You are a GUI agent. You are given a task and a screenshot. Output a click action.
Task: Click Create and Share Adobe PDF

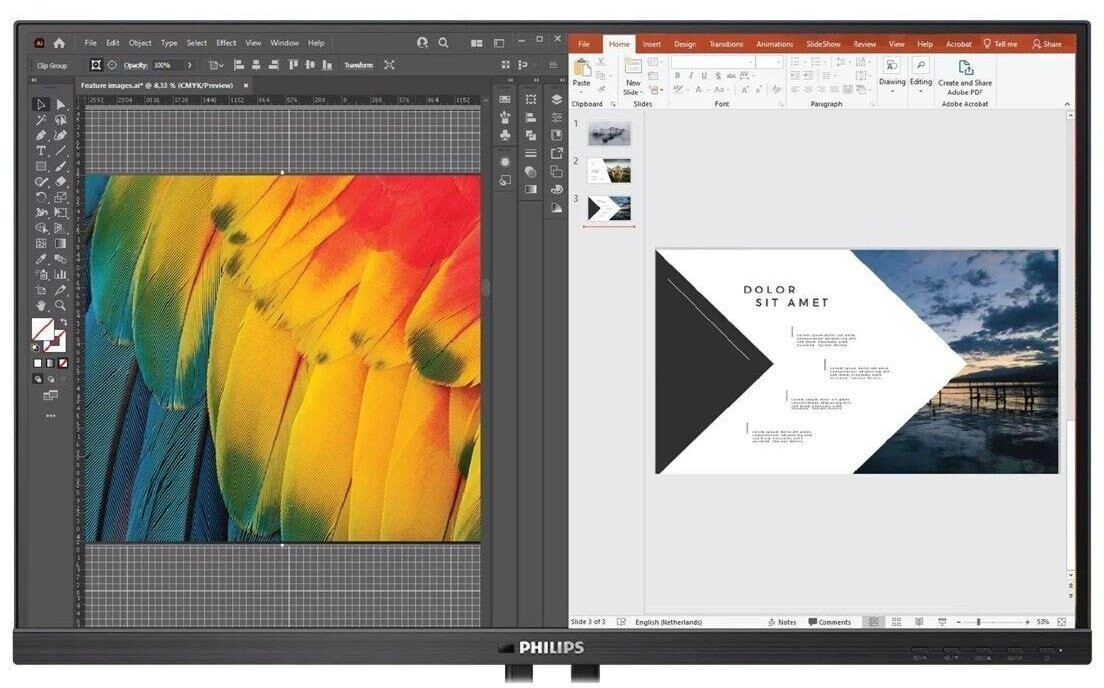point(964,78)
